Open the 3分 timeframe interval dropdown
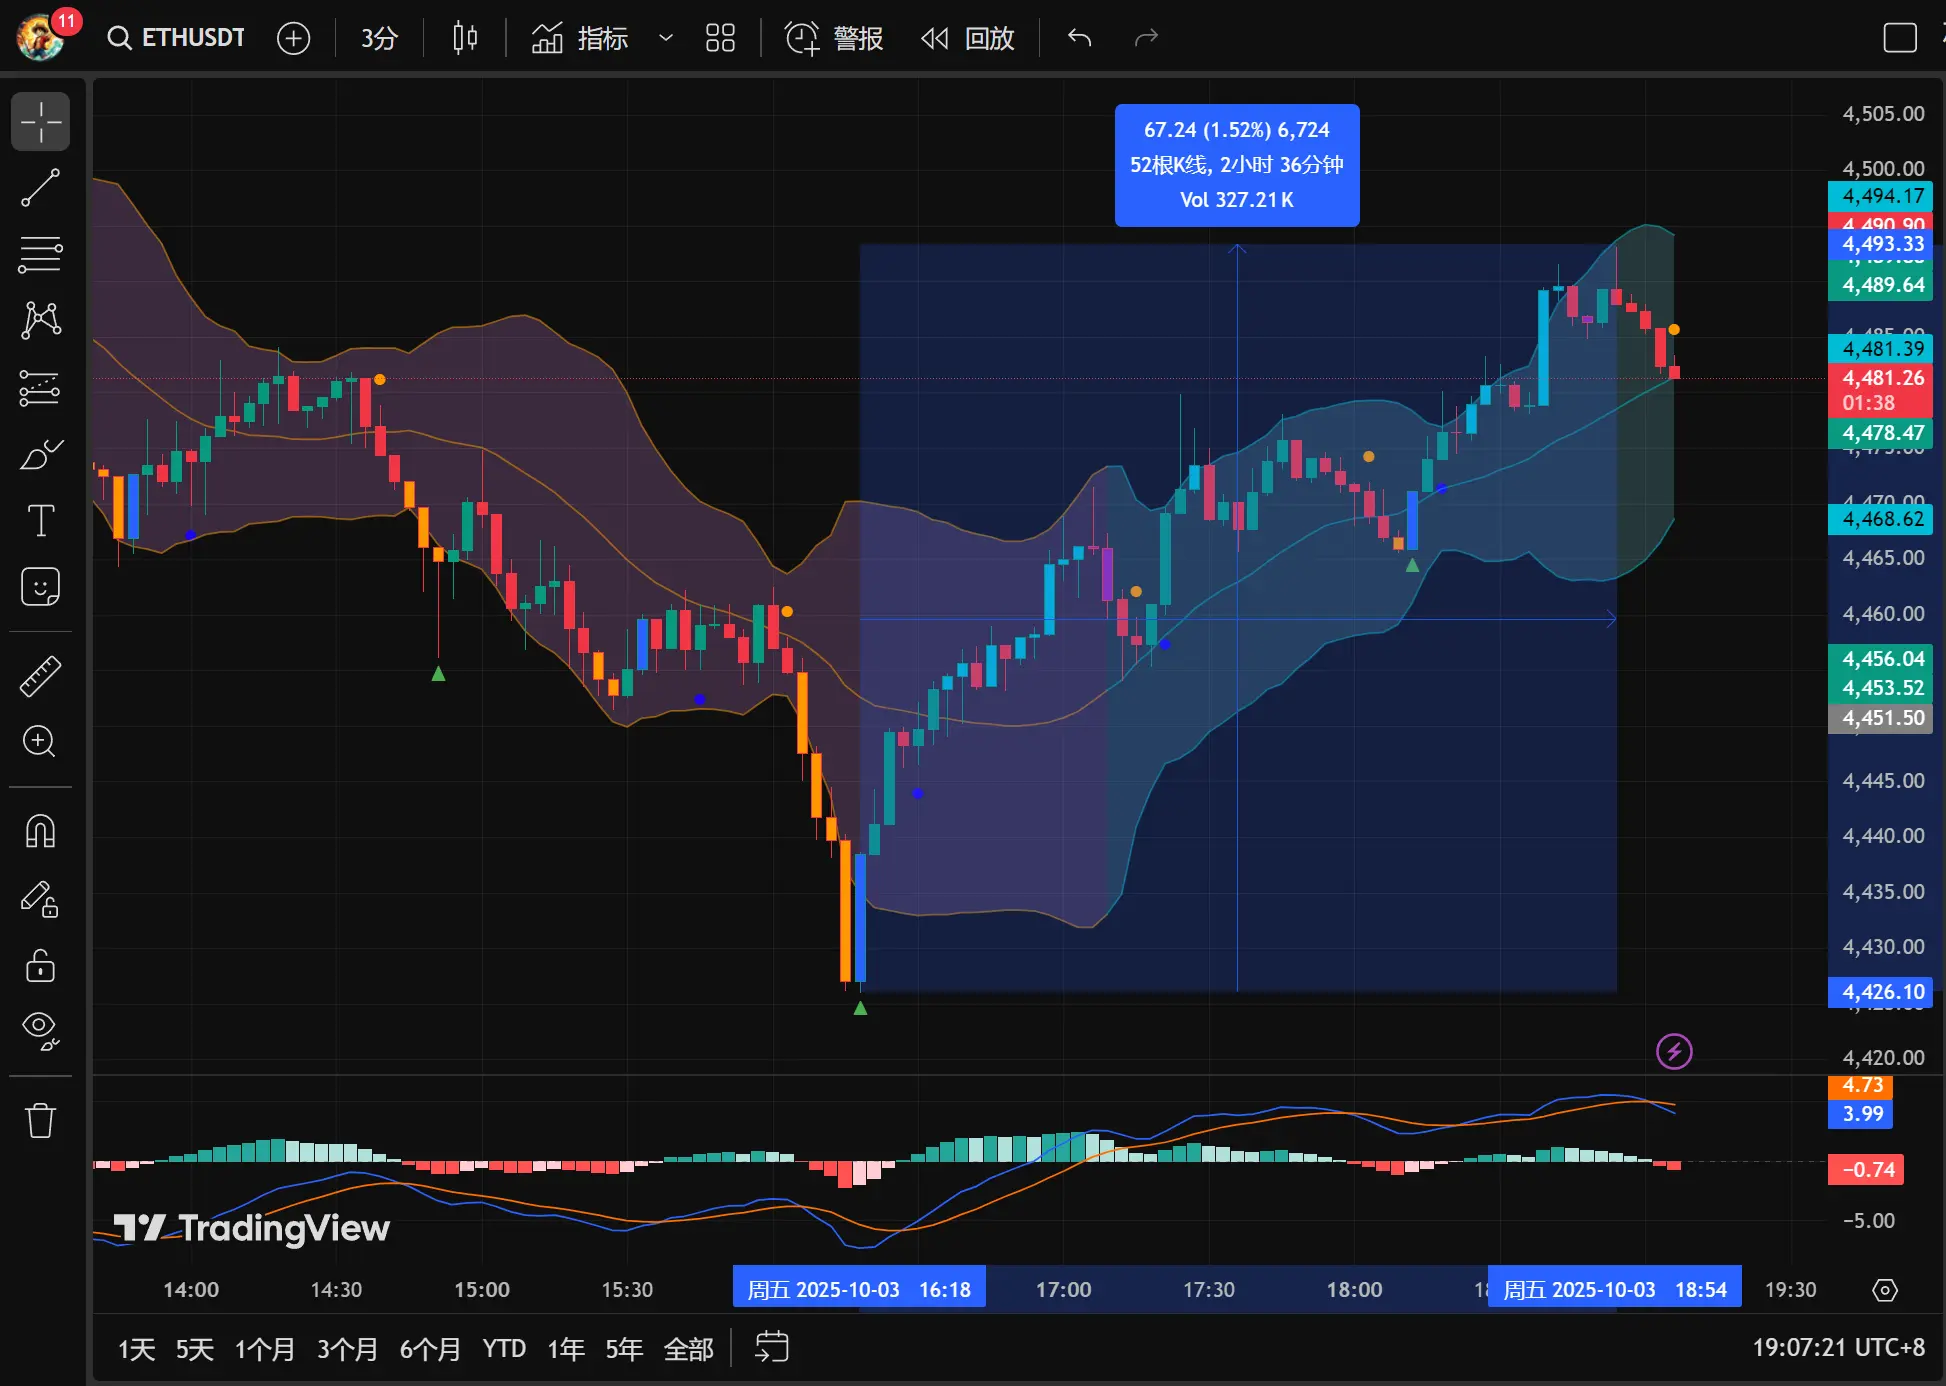Viewport: 1946px width, 1386px height. click(379, 38)
